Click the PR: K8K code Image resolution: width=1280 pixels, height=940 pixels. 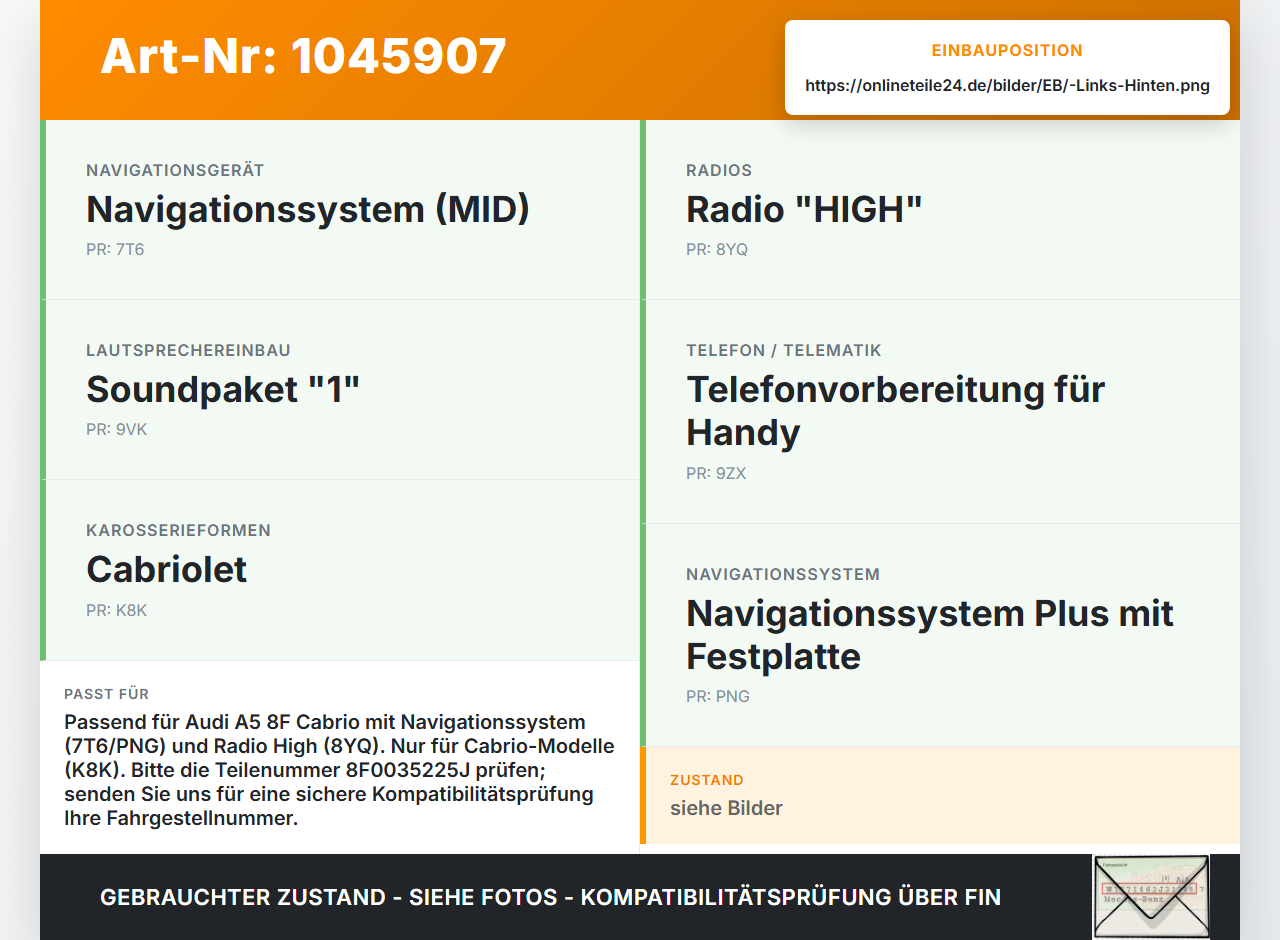(x=116, y=610)
